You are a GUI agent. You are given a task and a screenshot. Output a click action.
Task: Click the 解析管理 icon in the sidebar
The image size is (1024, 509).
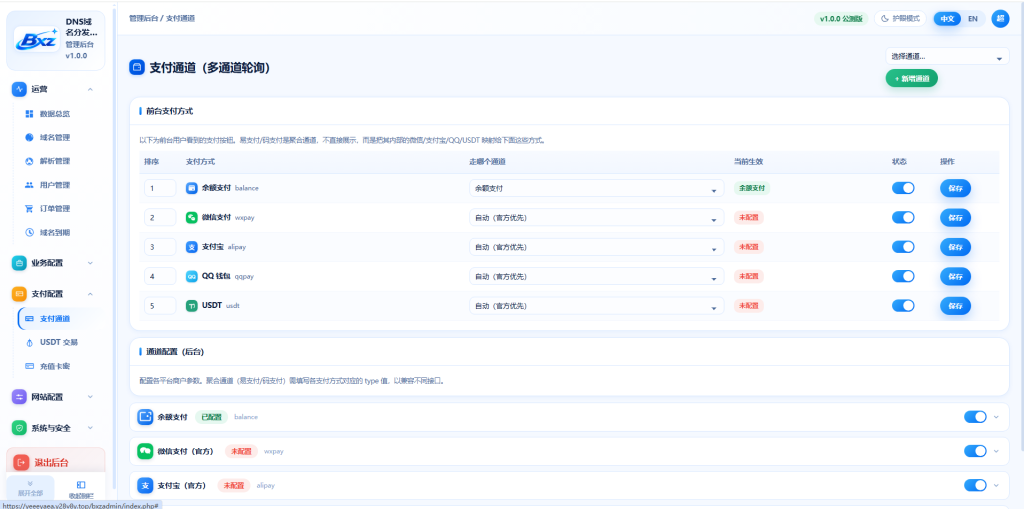(29, 161)
